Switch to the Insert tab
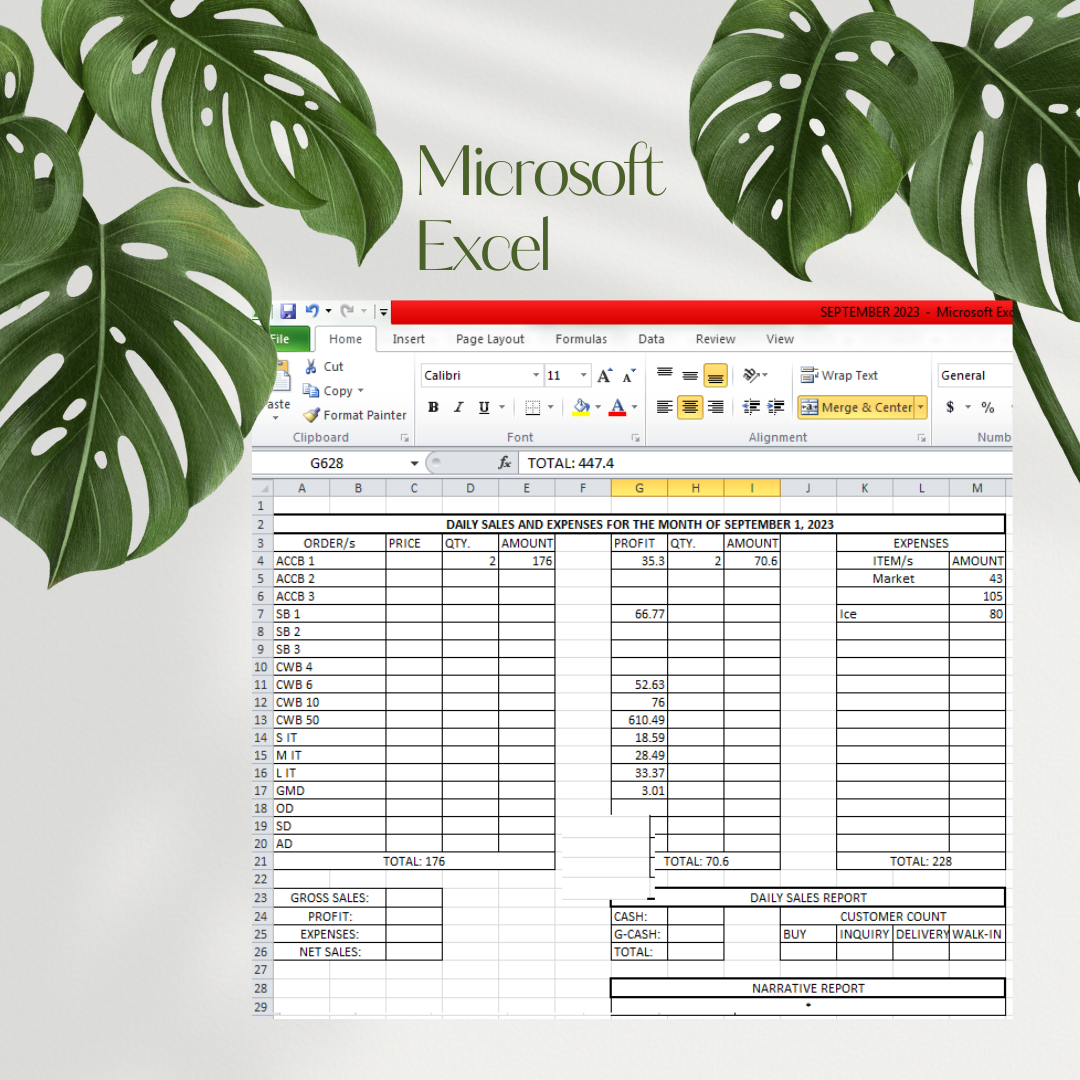This screenshot has height=1080, width=1080. pyautogui.click(x=408, y=339)
